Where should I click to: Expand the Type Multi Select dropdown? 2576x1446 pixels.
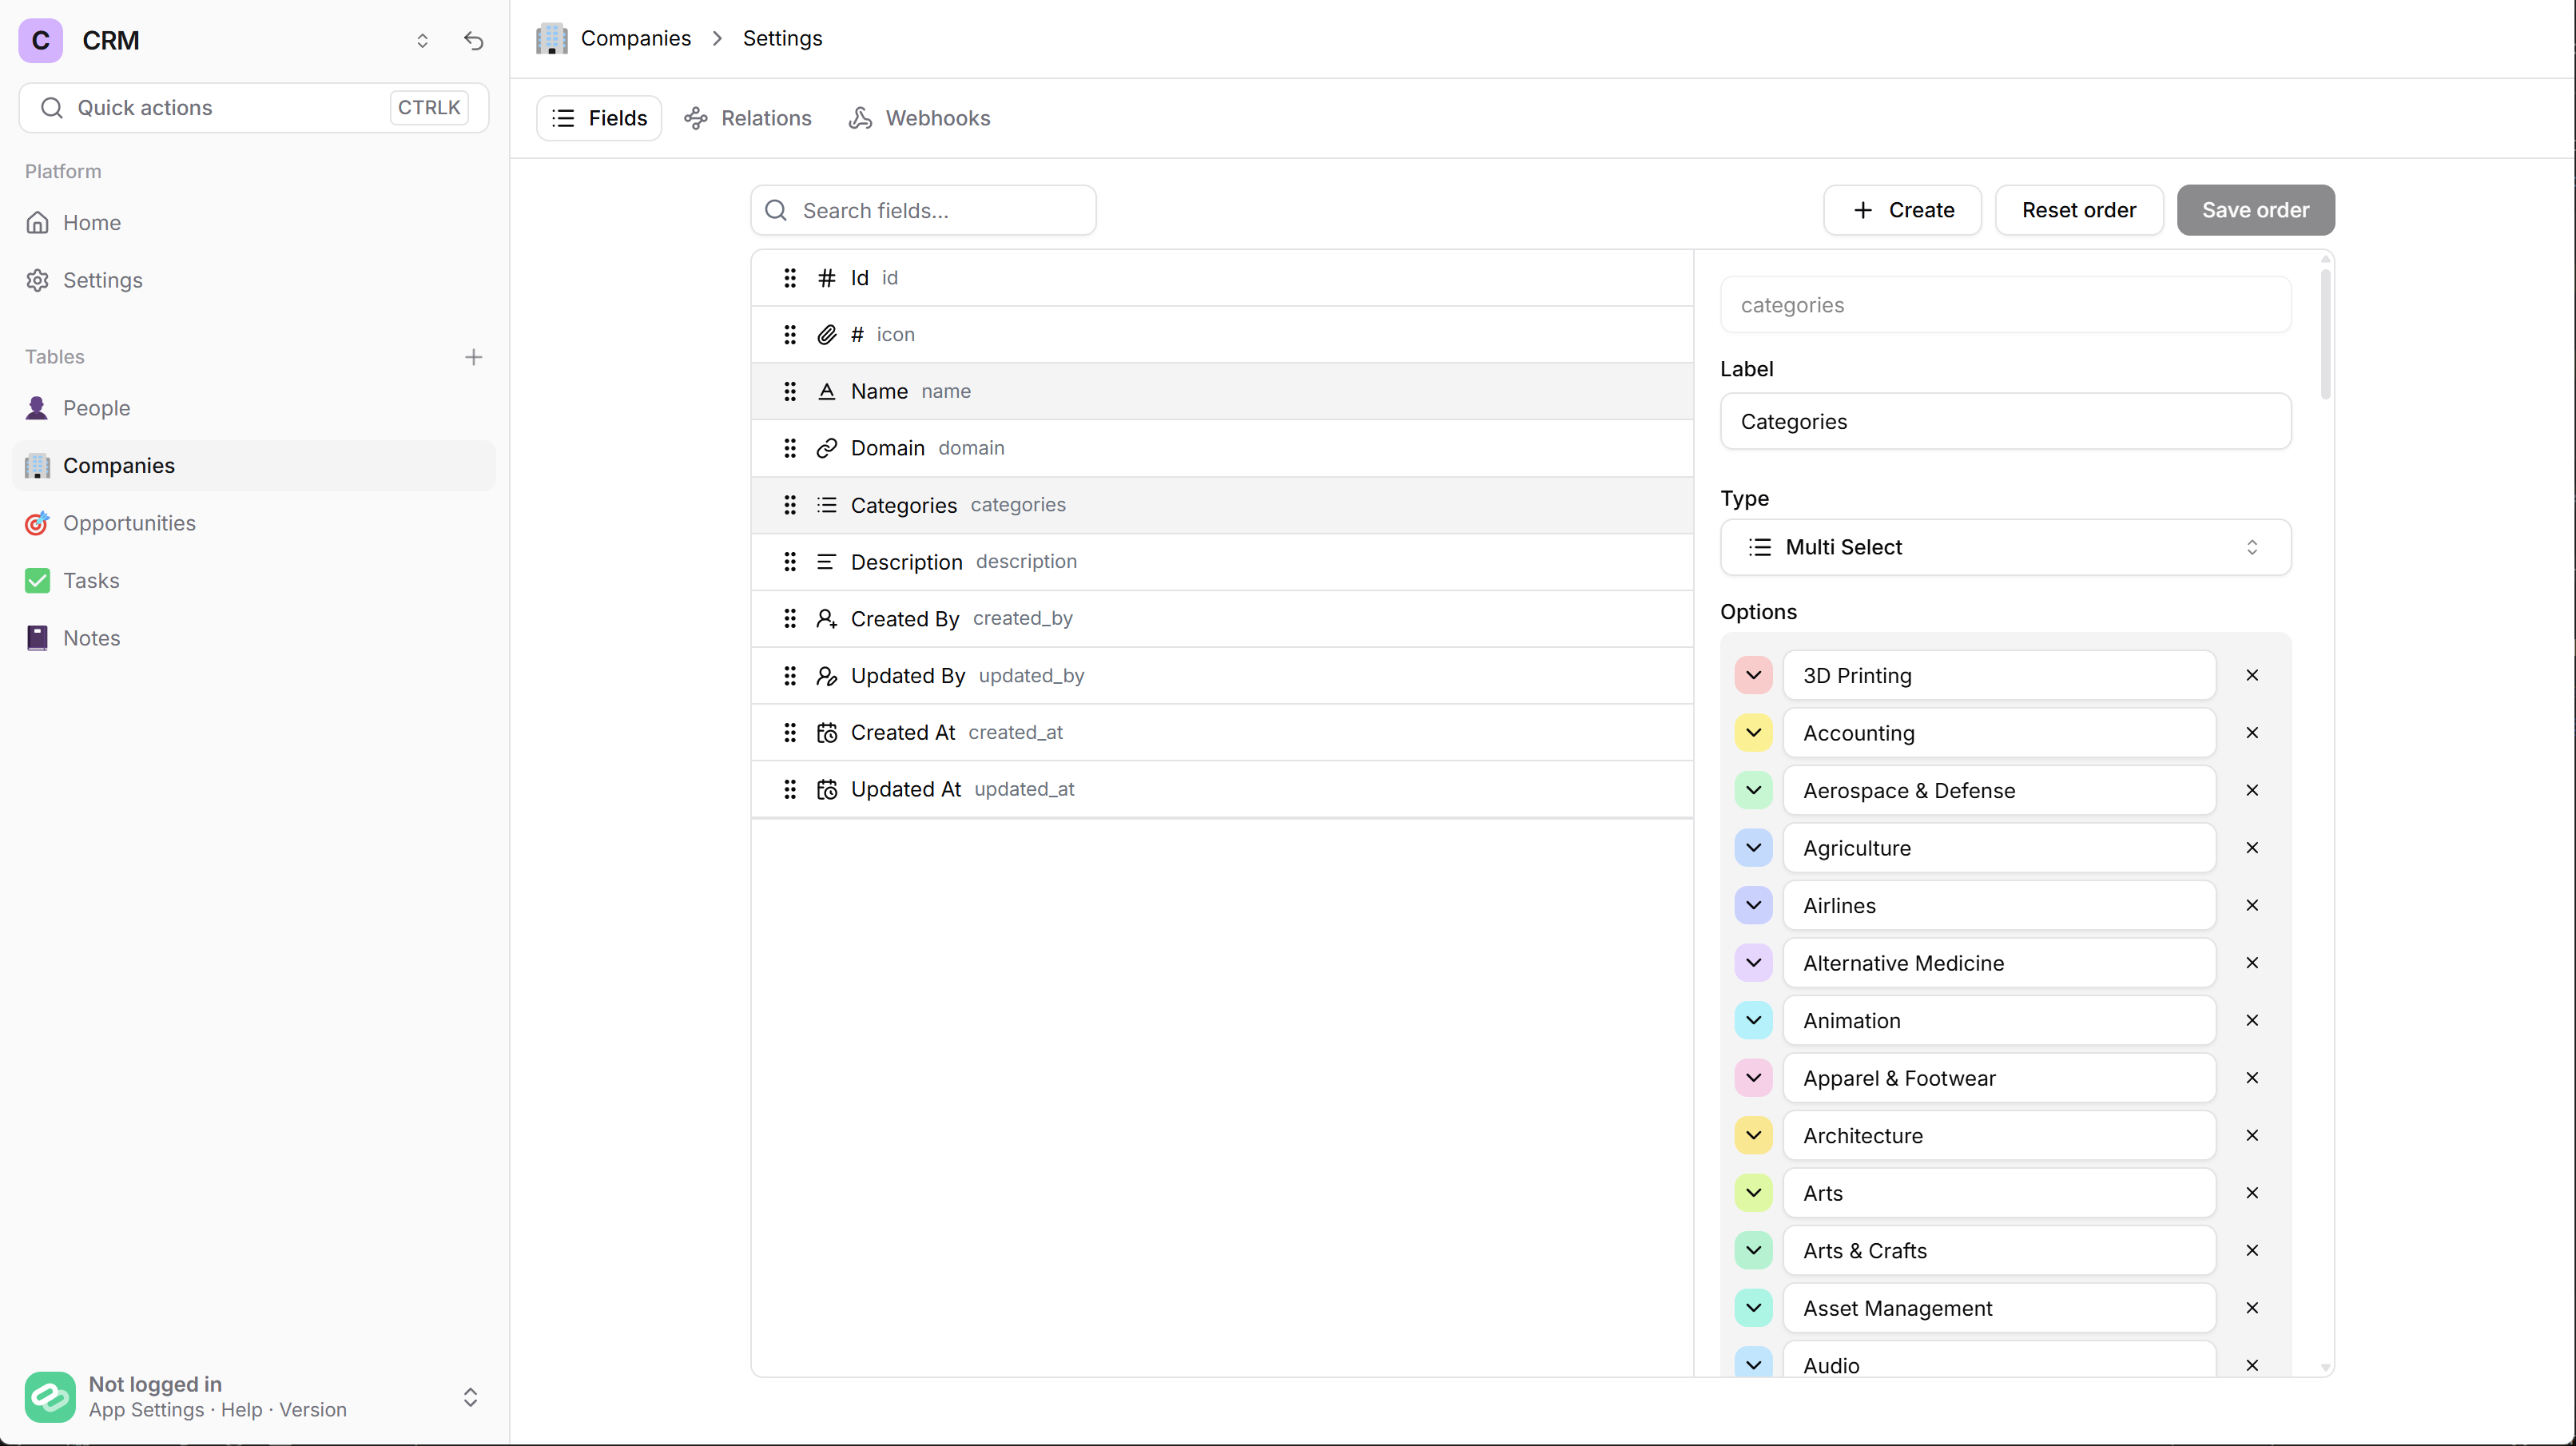click(x=2004, y=547)
